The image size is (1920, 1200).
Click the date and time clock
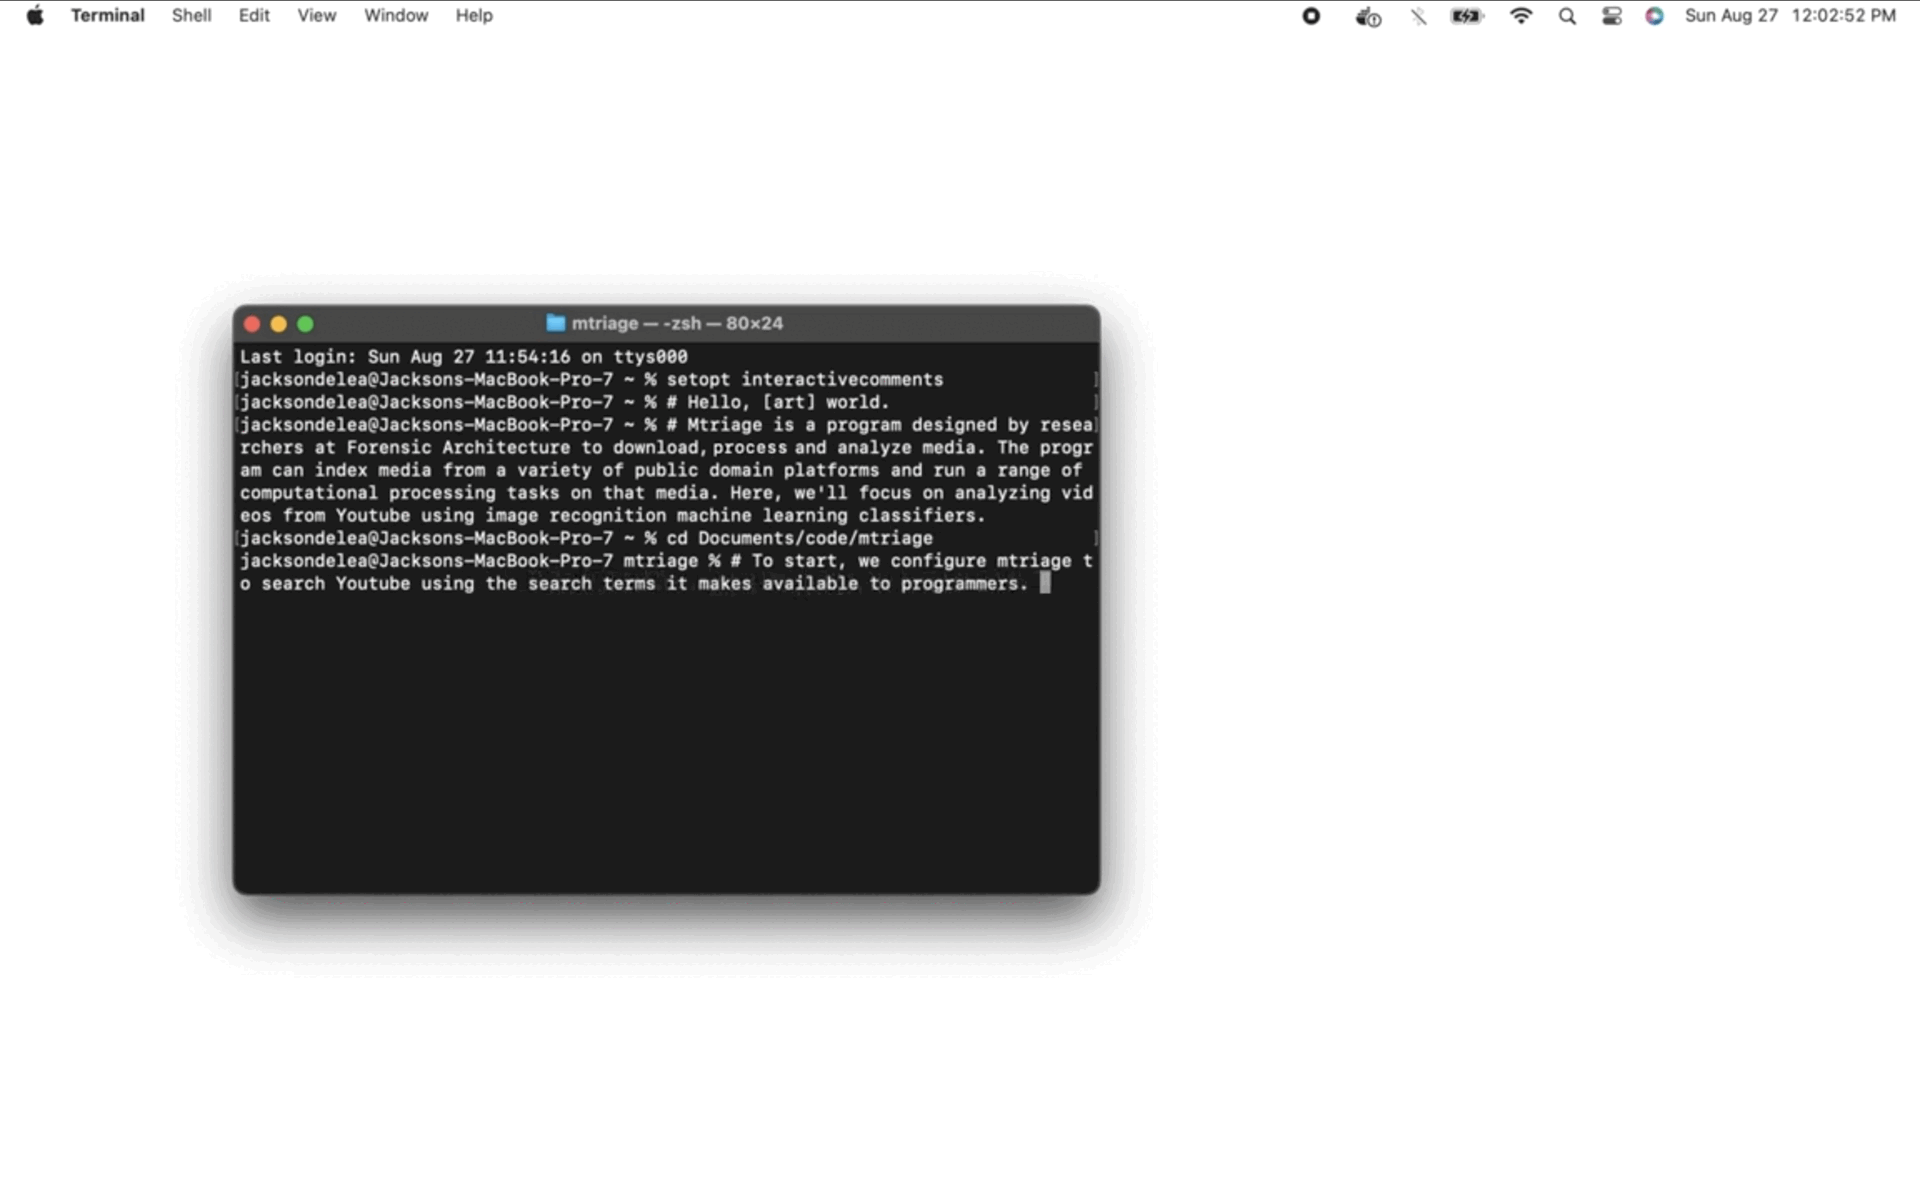tap(1790, 15)
